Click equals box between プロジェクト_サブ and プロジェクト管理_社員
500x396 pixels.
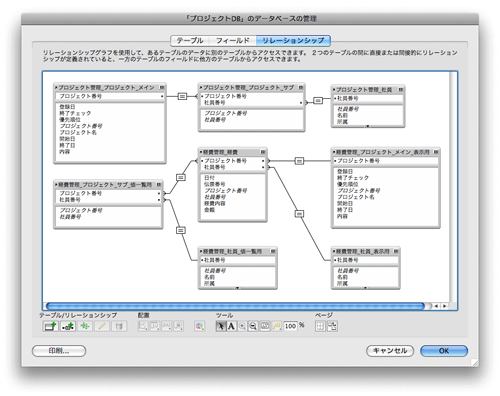pos(318,100)
